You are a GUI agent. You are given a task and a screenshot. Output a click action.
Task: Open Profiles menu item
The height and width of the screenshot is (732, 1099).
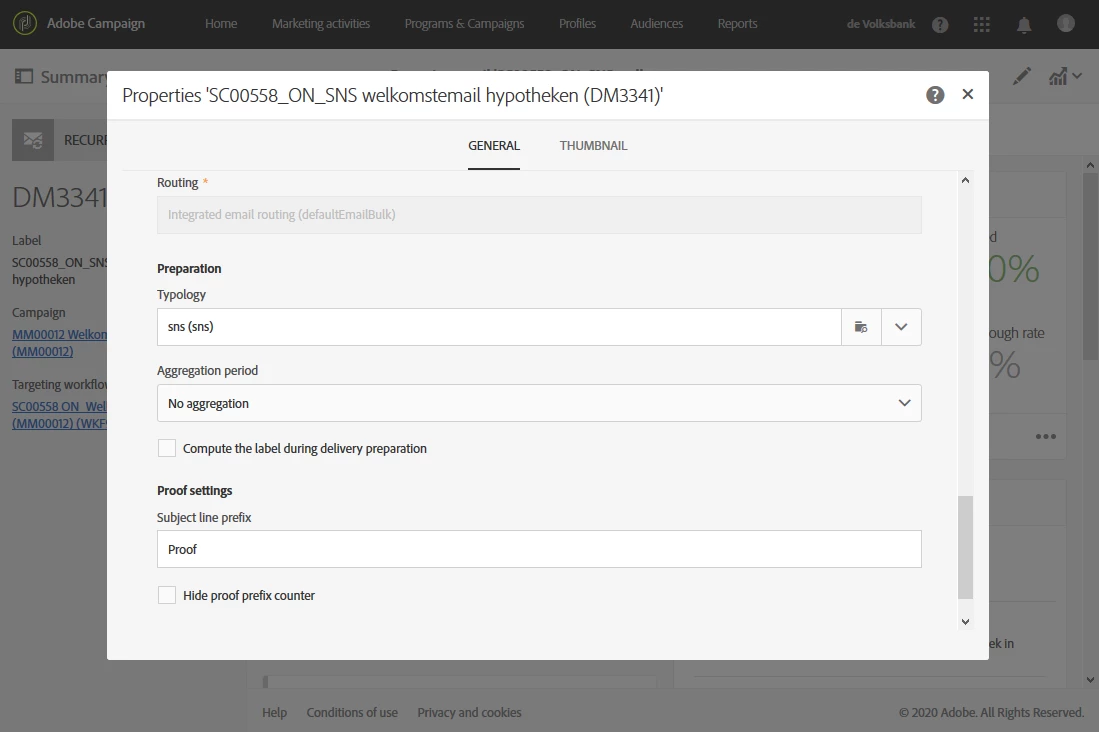[x=577, y=24]
